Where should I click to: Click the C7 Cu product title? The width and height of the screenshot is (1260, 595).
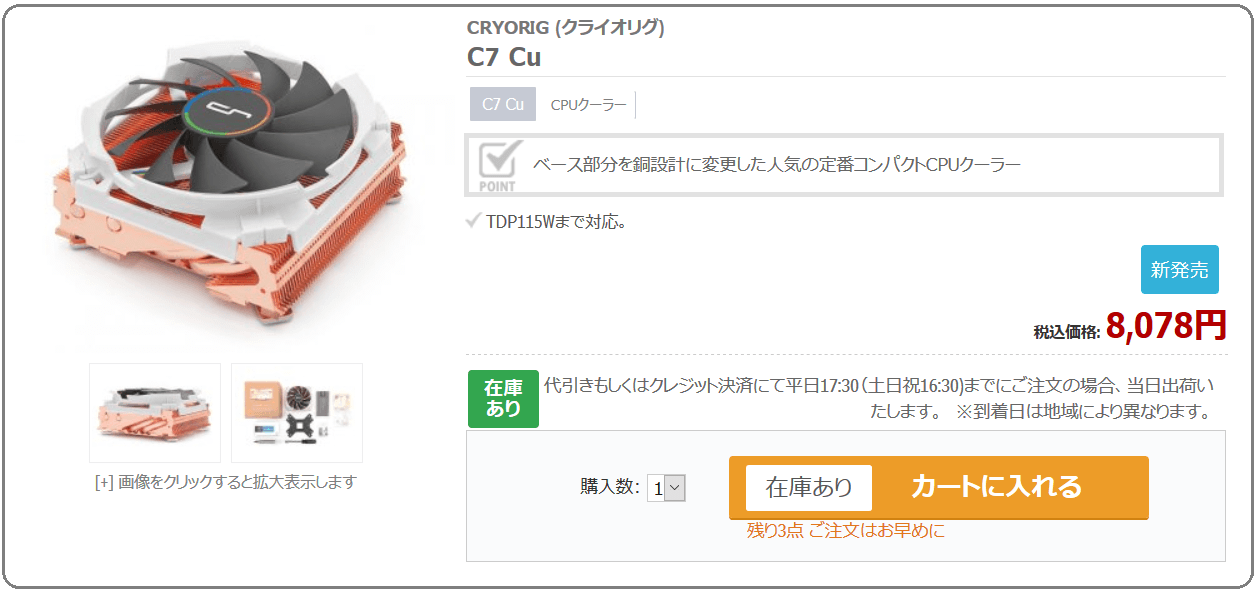tap(504, 57)
